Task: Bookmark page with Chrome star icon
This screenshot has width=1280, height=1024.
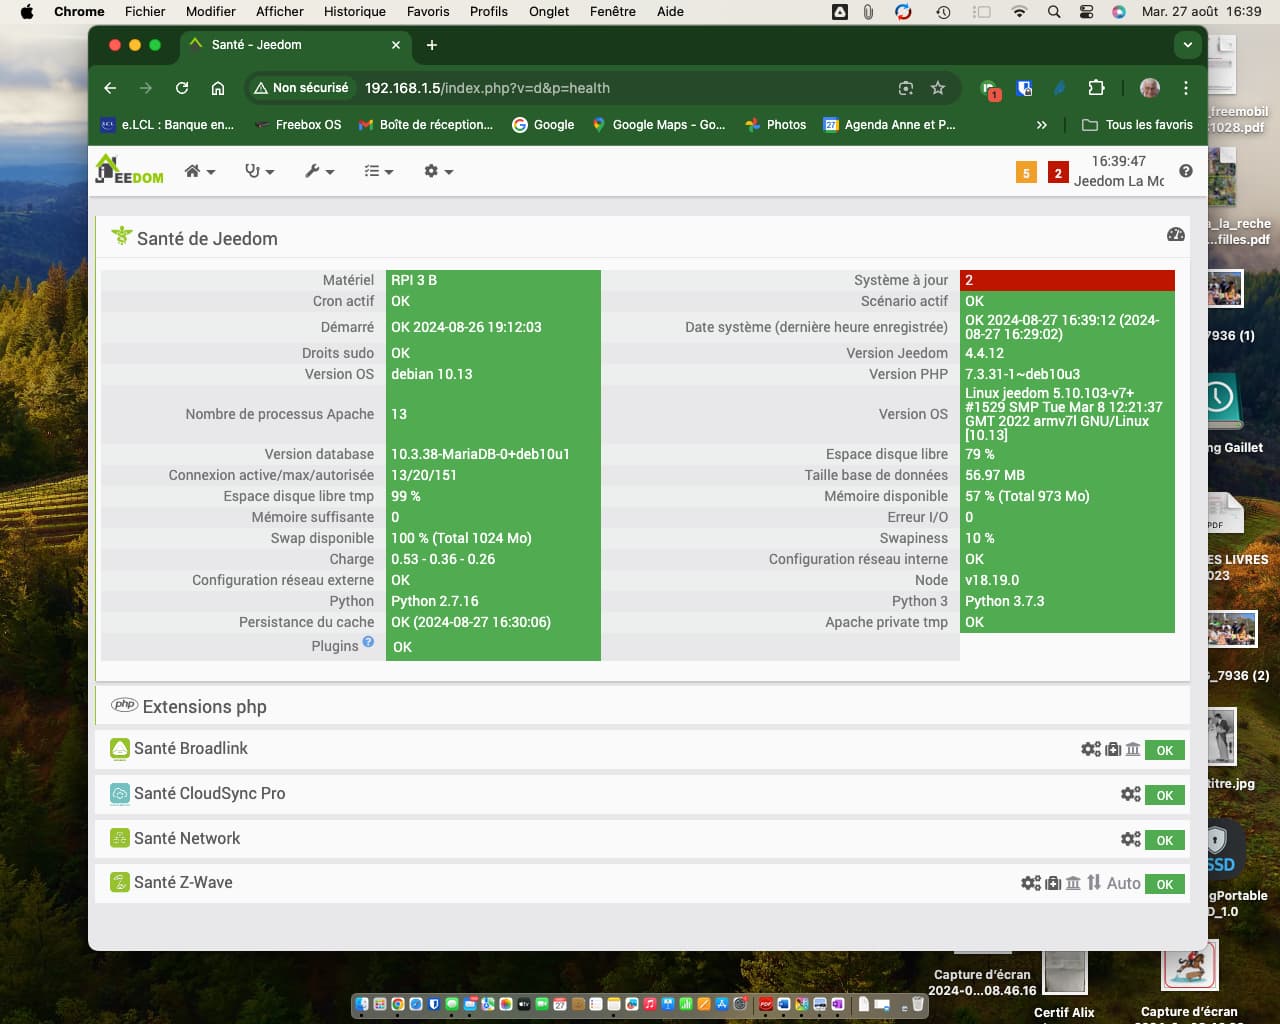Action: (x=938, y=88)
